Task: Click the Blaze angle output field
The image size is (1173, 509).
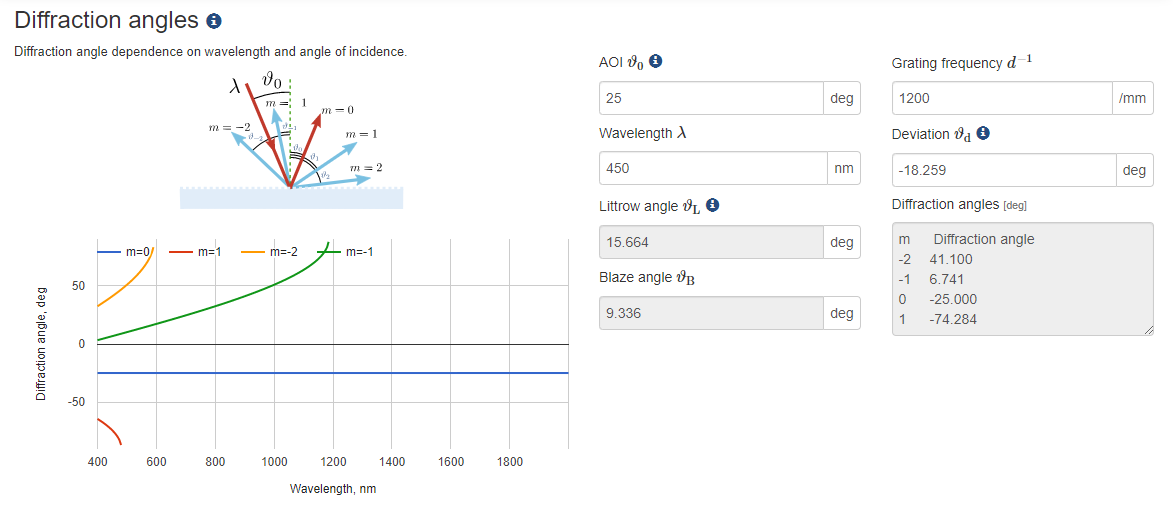Action: [x=711, y=313]
